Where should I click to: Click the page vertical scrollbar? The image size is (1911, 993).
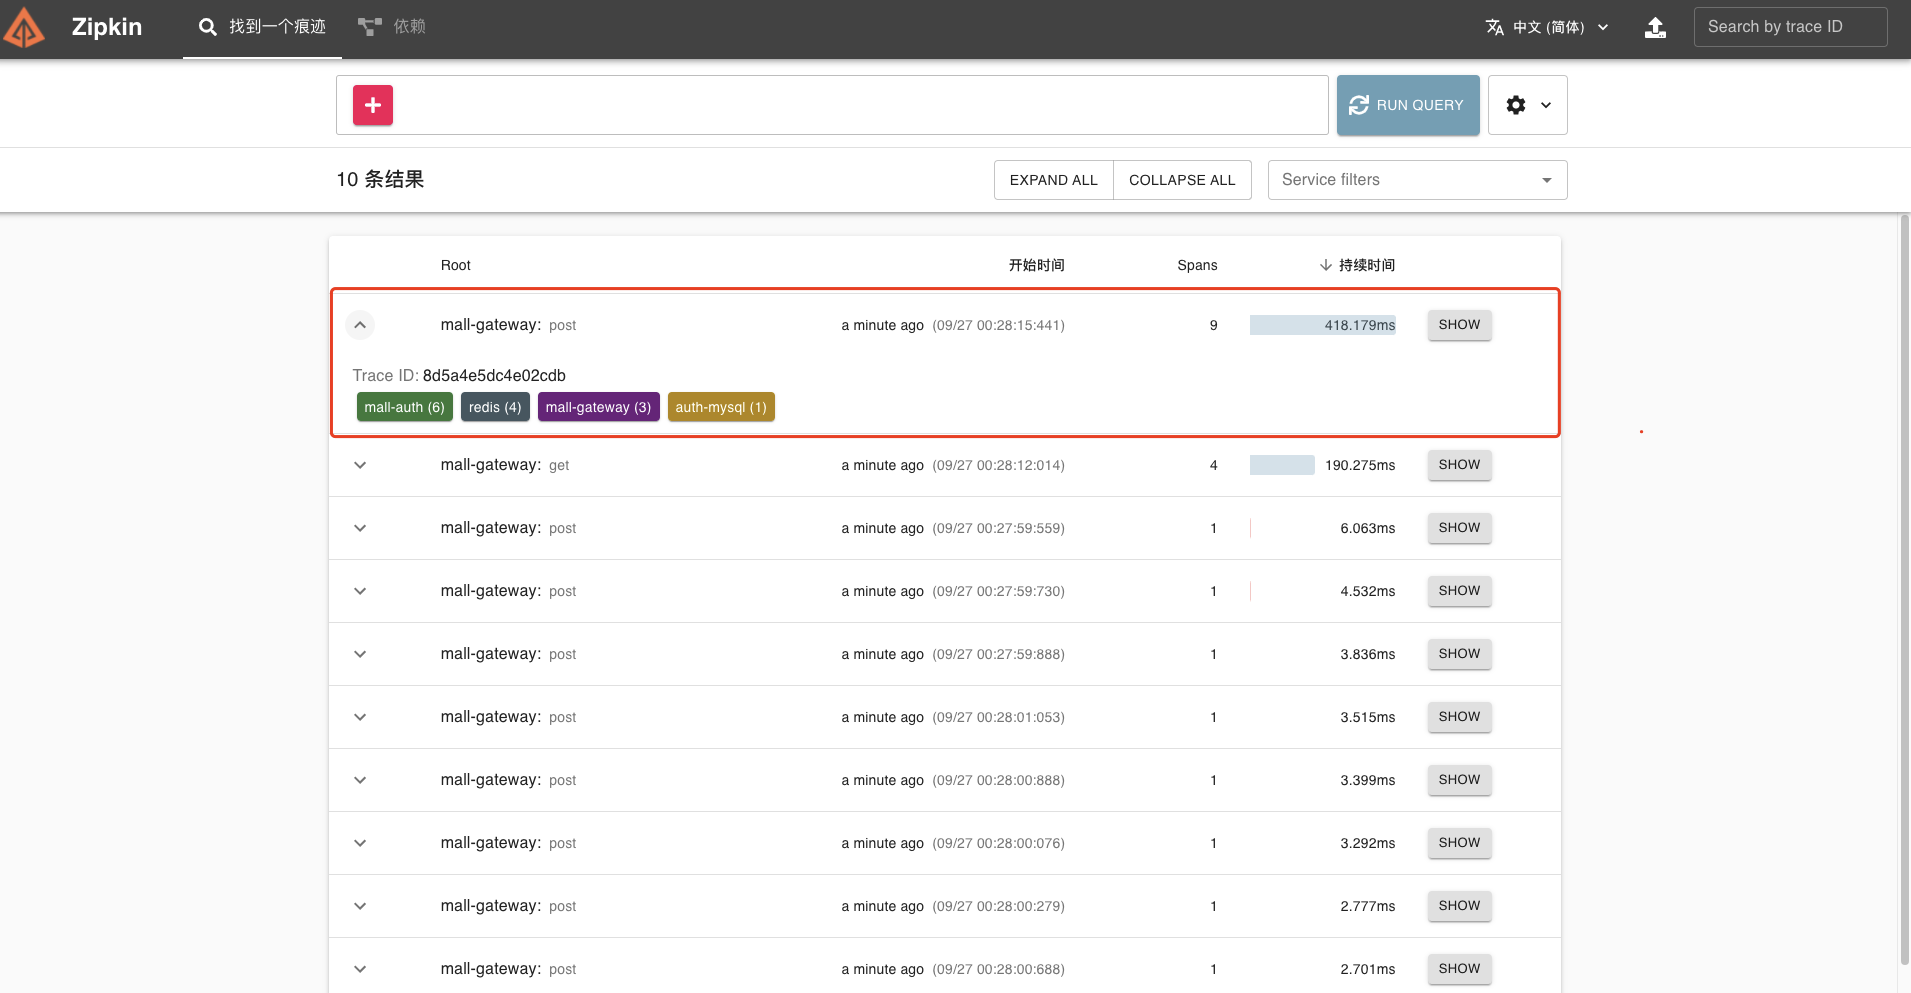1904,590
